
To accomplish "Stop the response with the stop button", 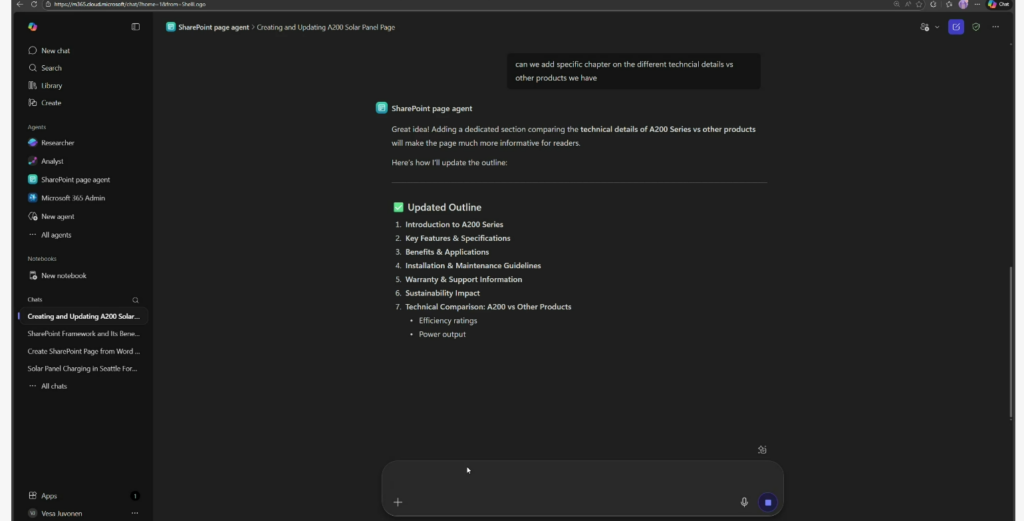I will pyautogui.click(x=767, y=502).
